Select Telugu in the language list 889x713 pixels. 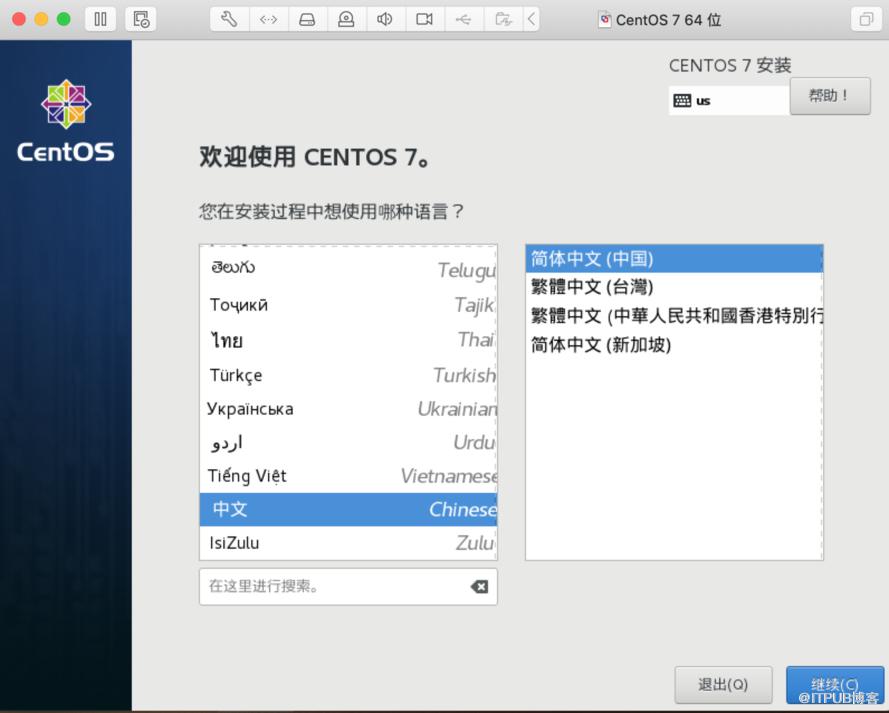click(348, 269)
